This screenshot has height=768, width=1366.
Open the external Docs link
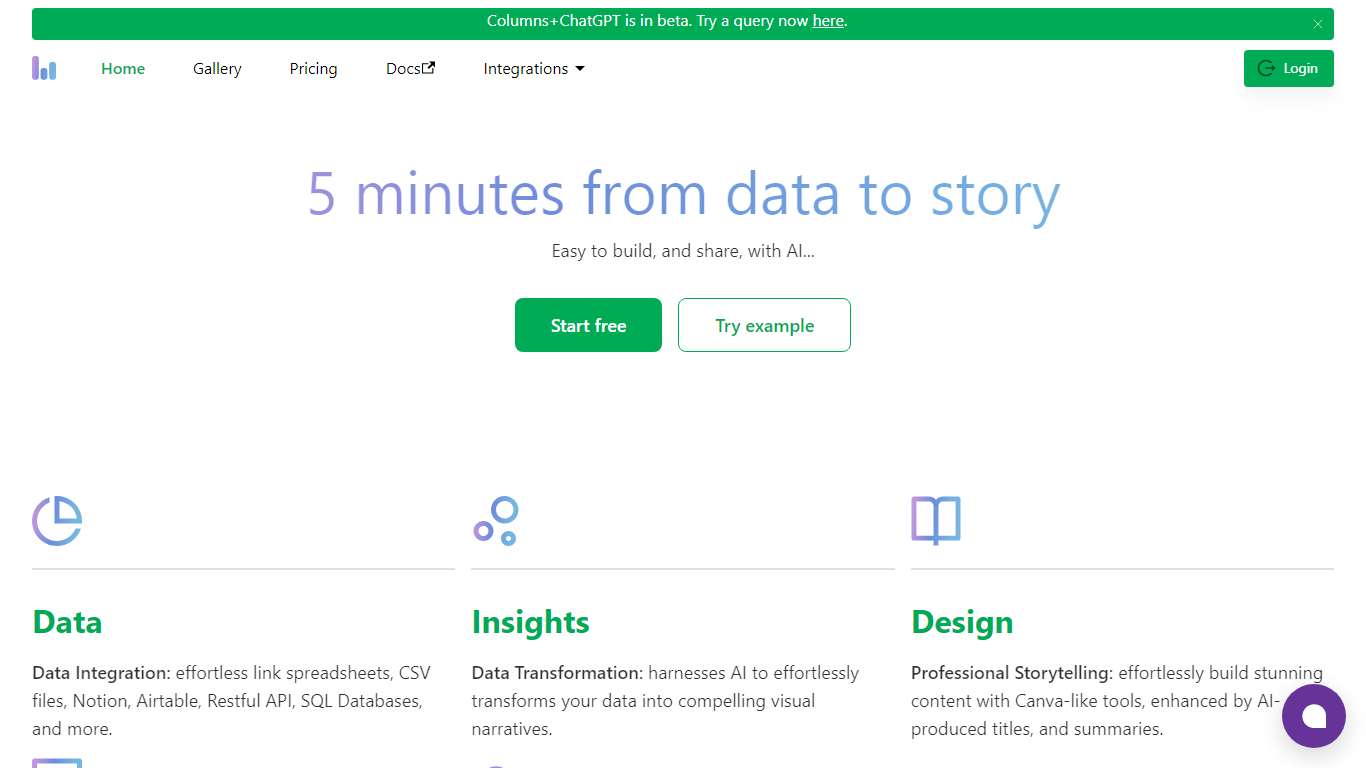pos(410,69)
